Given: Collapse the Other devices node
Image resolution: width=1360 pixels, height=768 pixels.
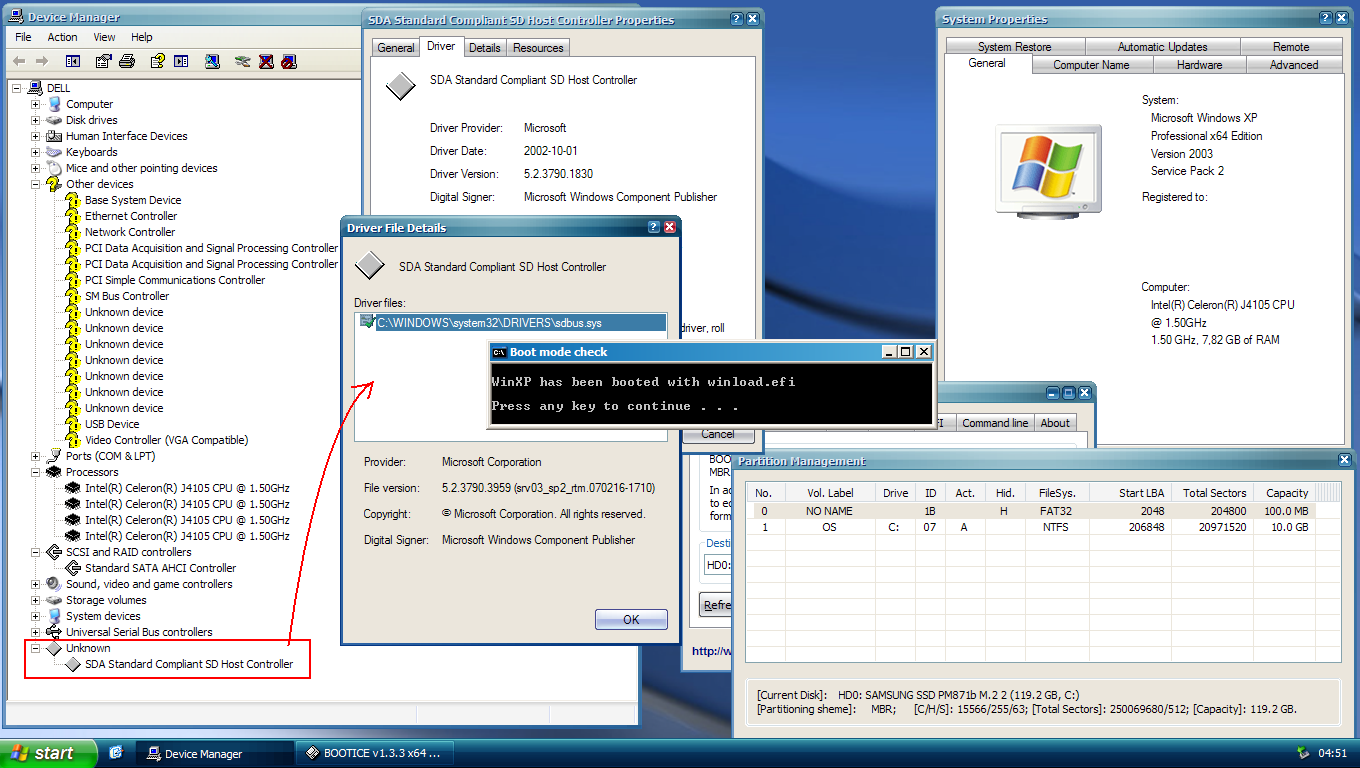Looking at the screenshot, I should click(35, 184).
